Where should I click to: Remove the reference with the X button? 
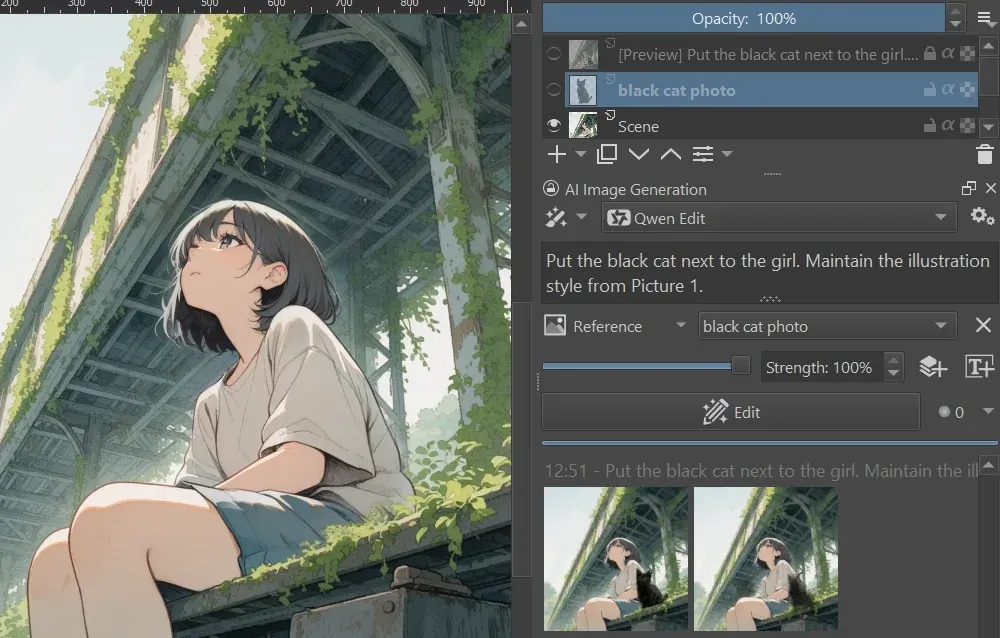(983, 325)
